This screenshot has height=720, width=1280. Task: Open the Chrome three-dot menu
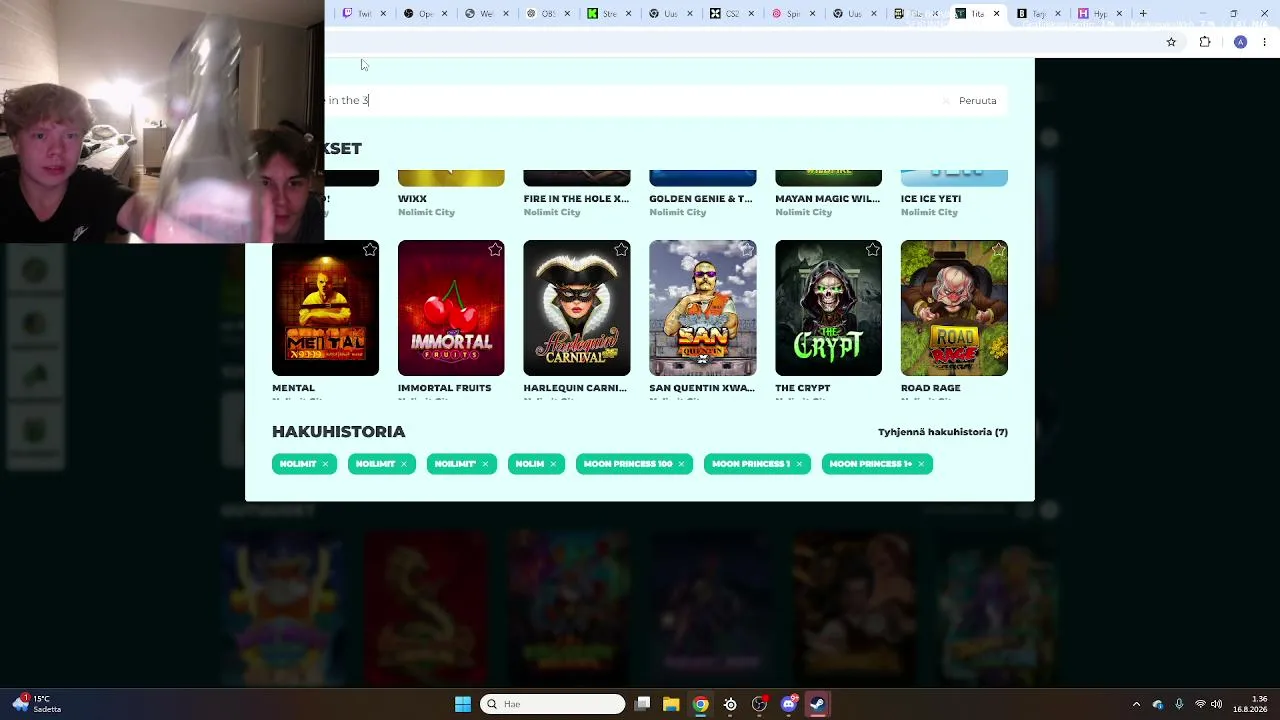(1265, 42)
